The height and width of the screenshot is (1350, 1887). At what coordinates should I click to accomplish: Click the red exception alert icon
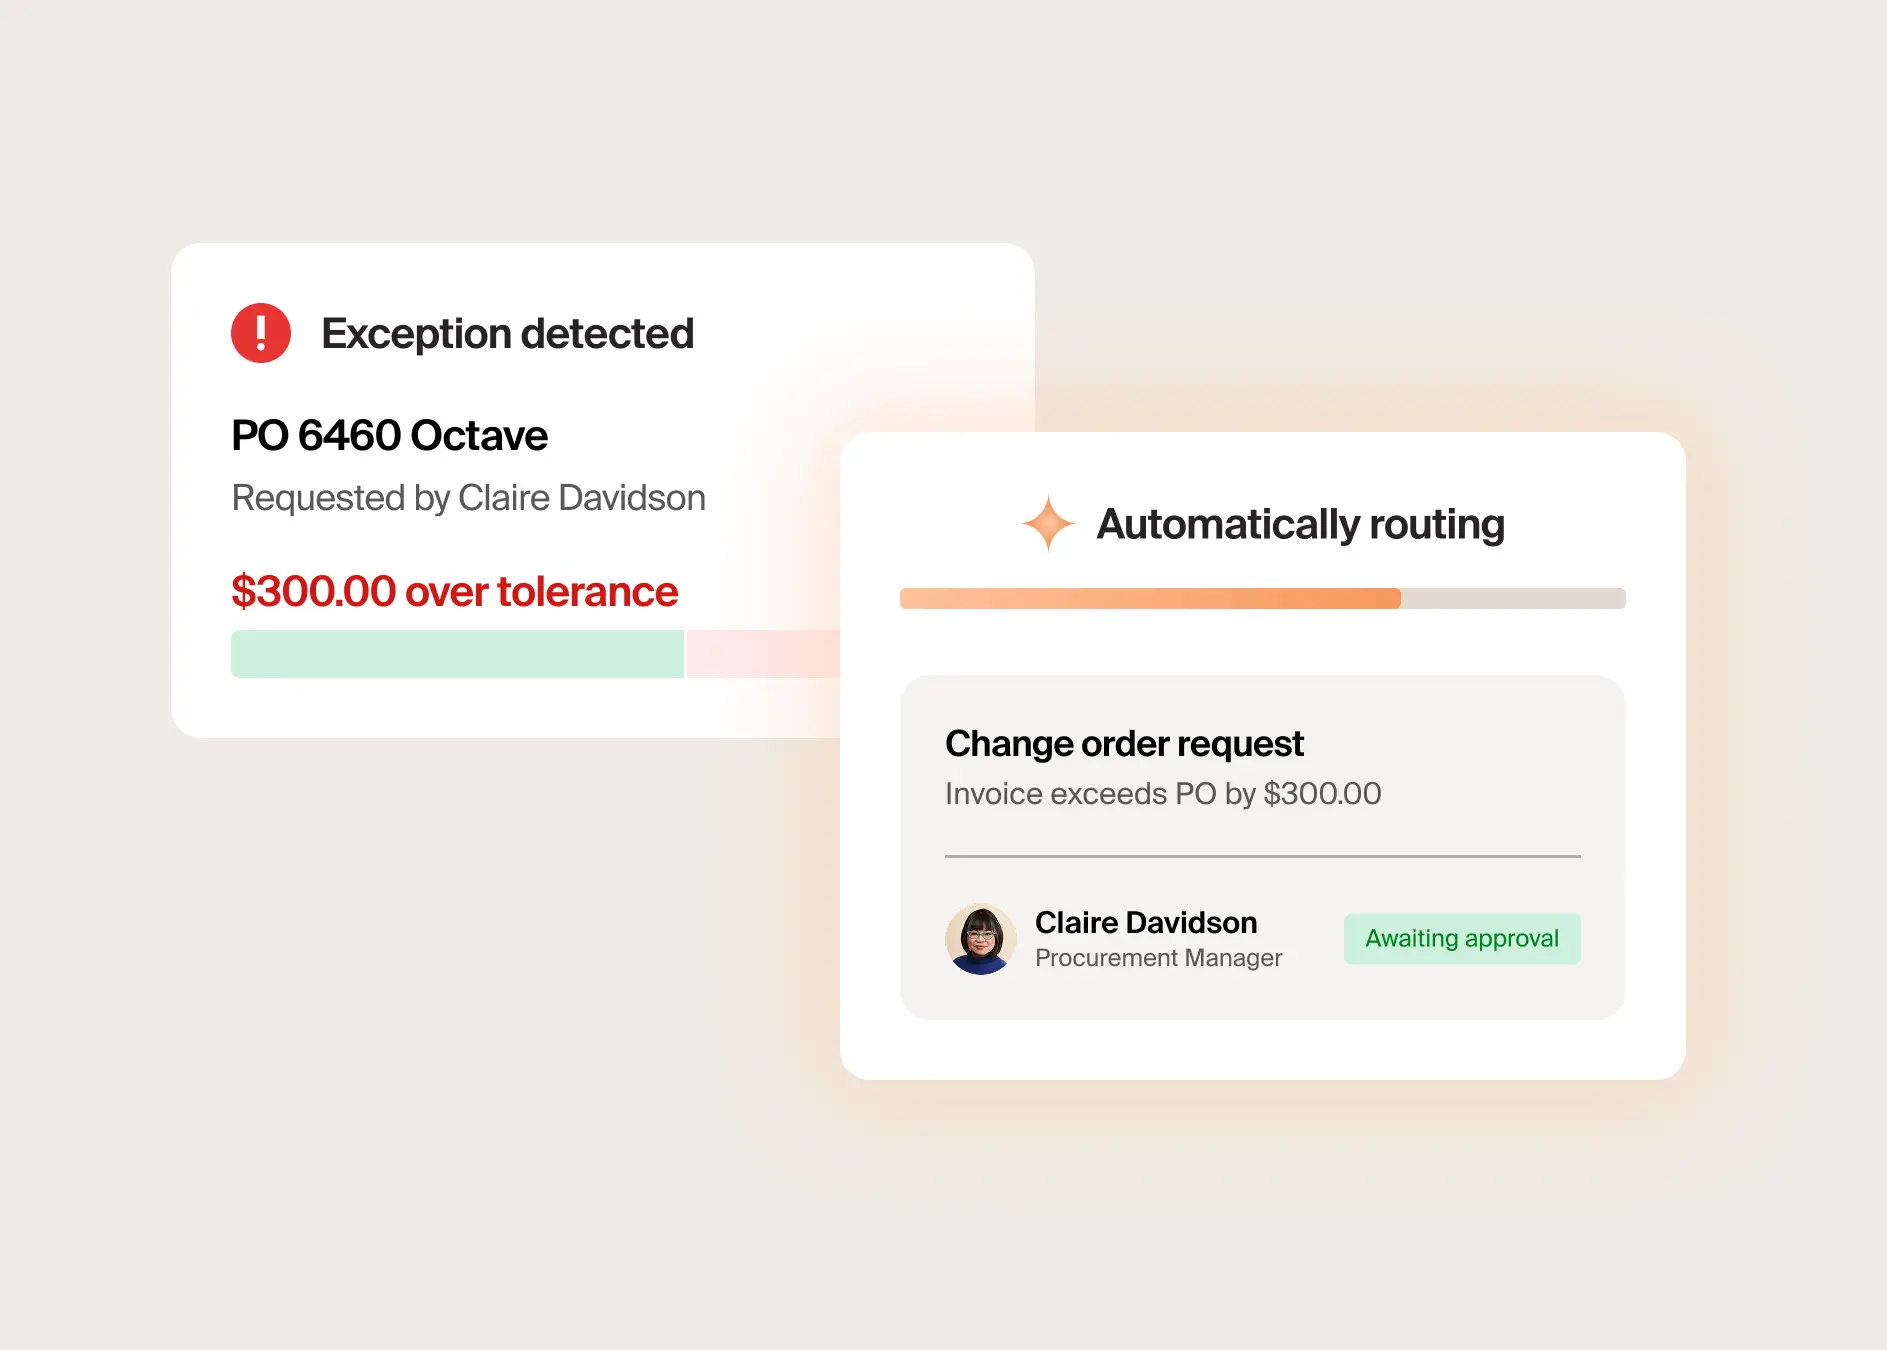[261, 333]
